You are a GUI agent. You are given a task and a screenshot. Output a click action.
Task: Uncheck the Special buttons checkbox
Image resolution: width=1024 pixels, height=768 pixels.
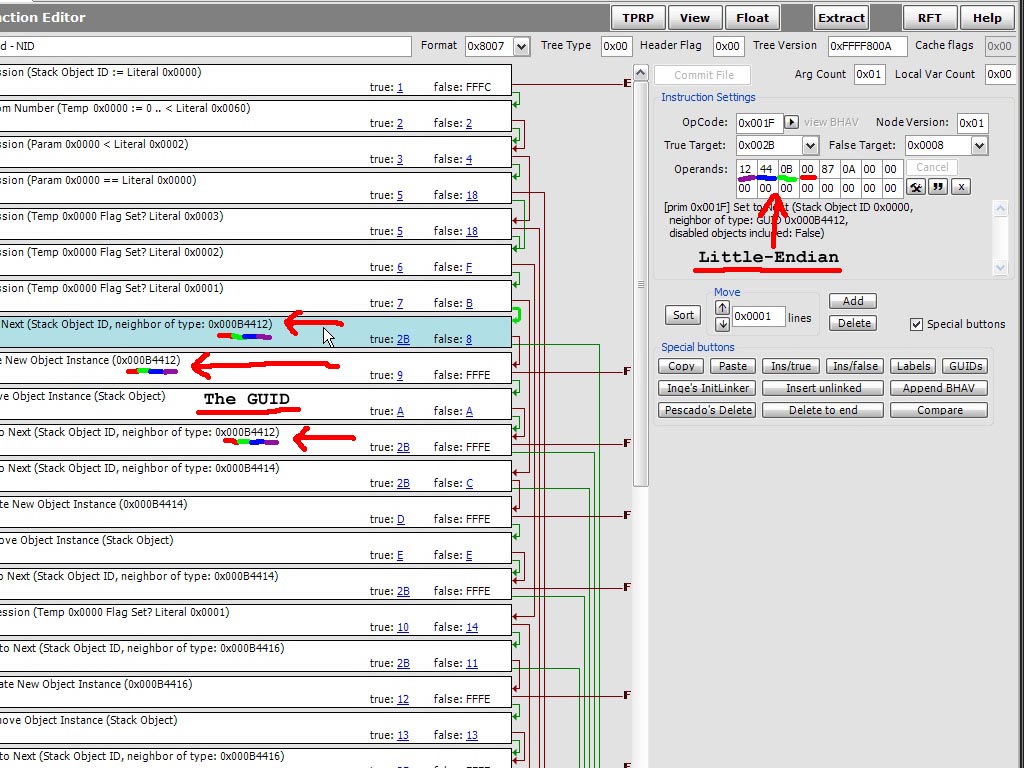pyautogui.click(x=916, y=324)
